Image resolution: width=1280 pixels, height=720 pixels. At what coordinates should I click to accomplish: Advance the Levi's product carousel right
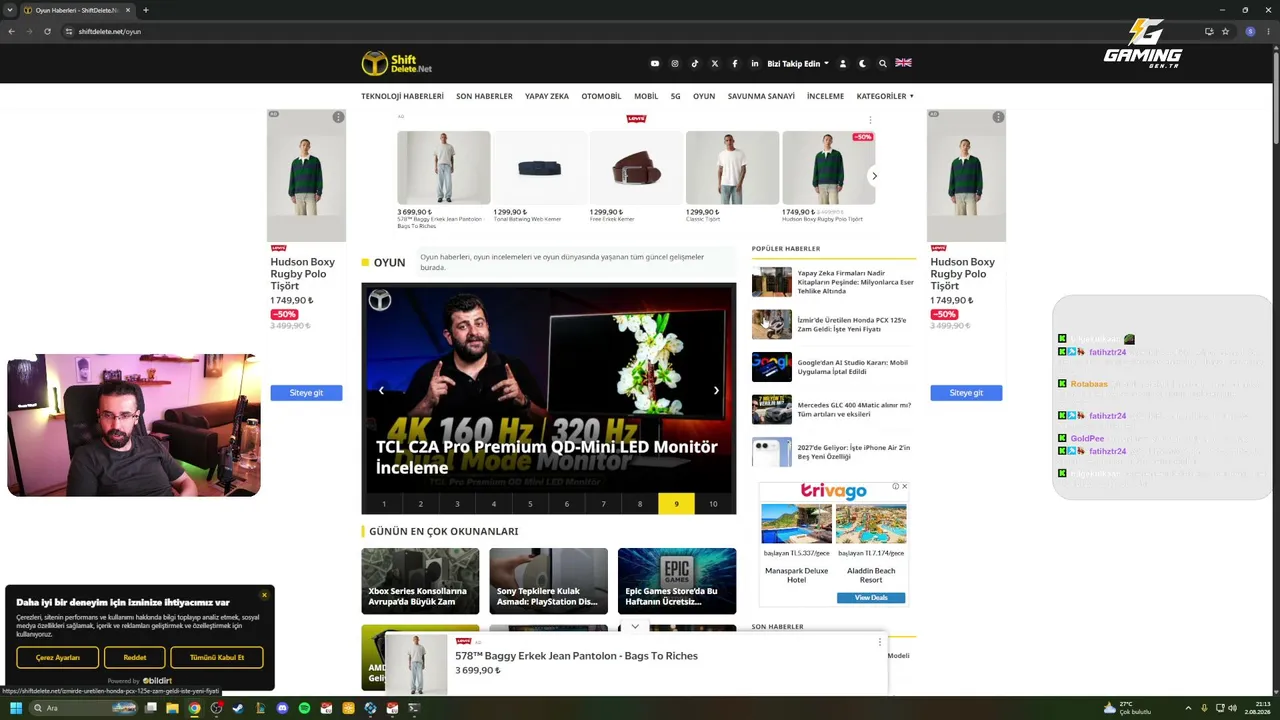coord(874,176)
